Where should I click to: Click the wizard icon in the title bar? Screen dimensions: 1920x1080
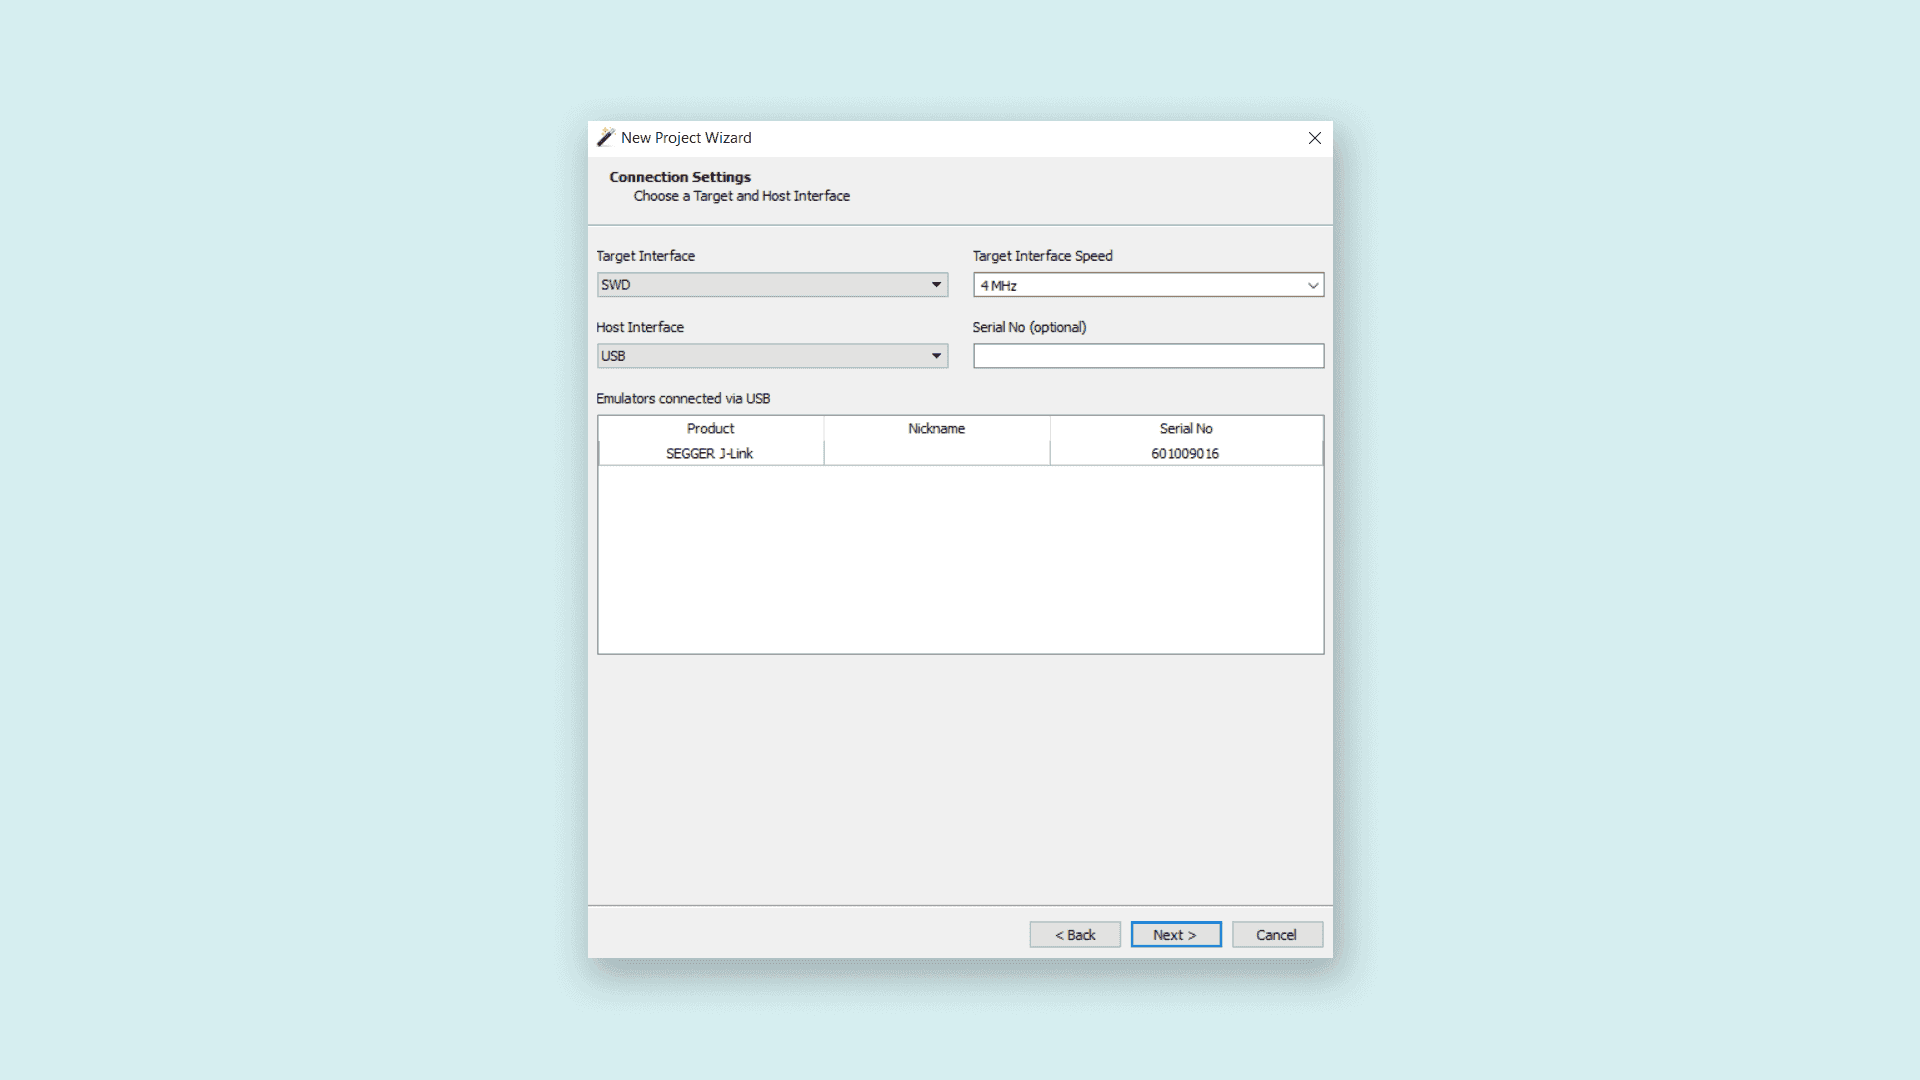tap(605, 138)
